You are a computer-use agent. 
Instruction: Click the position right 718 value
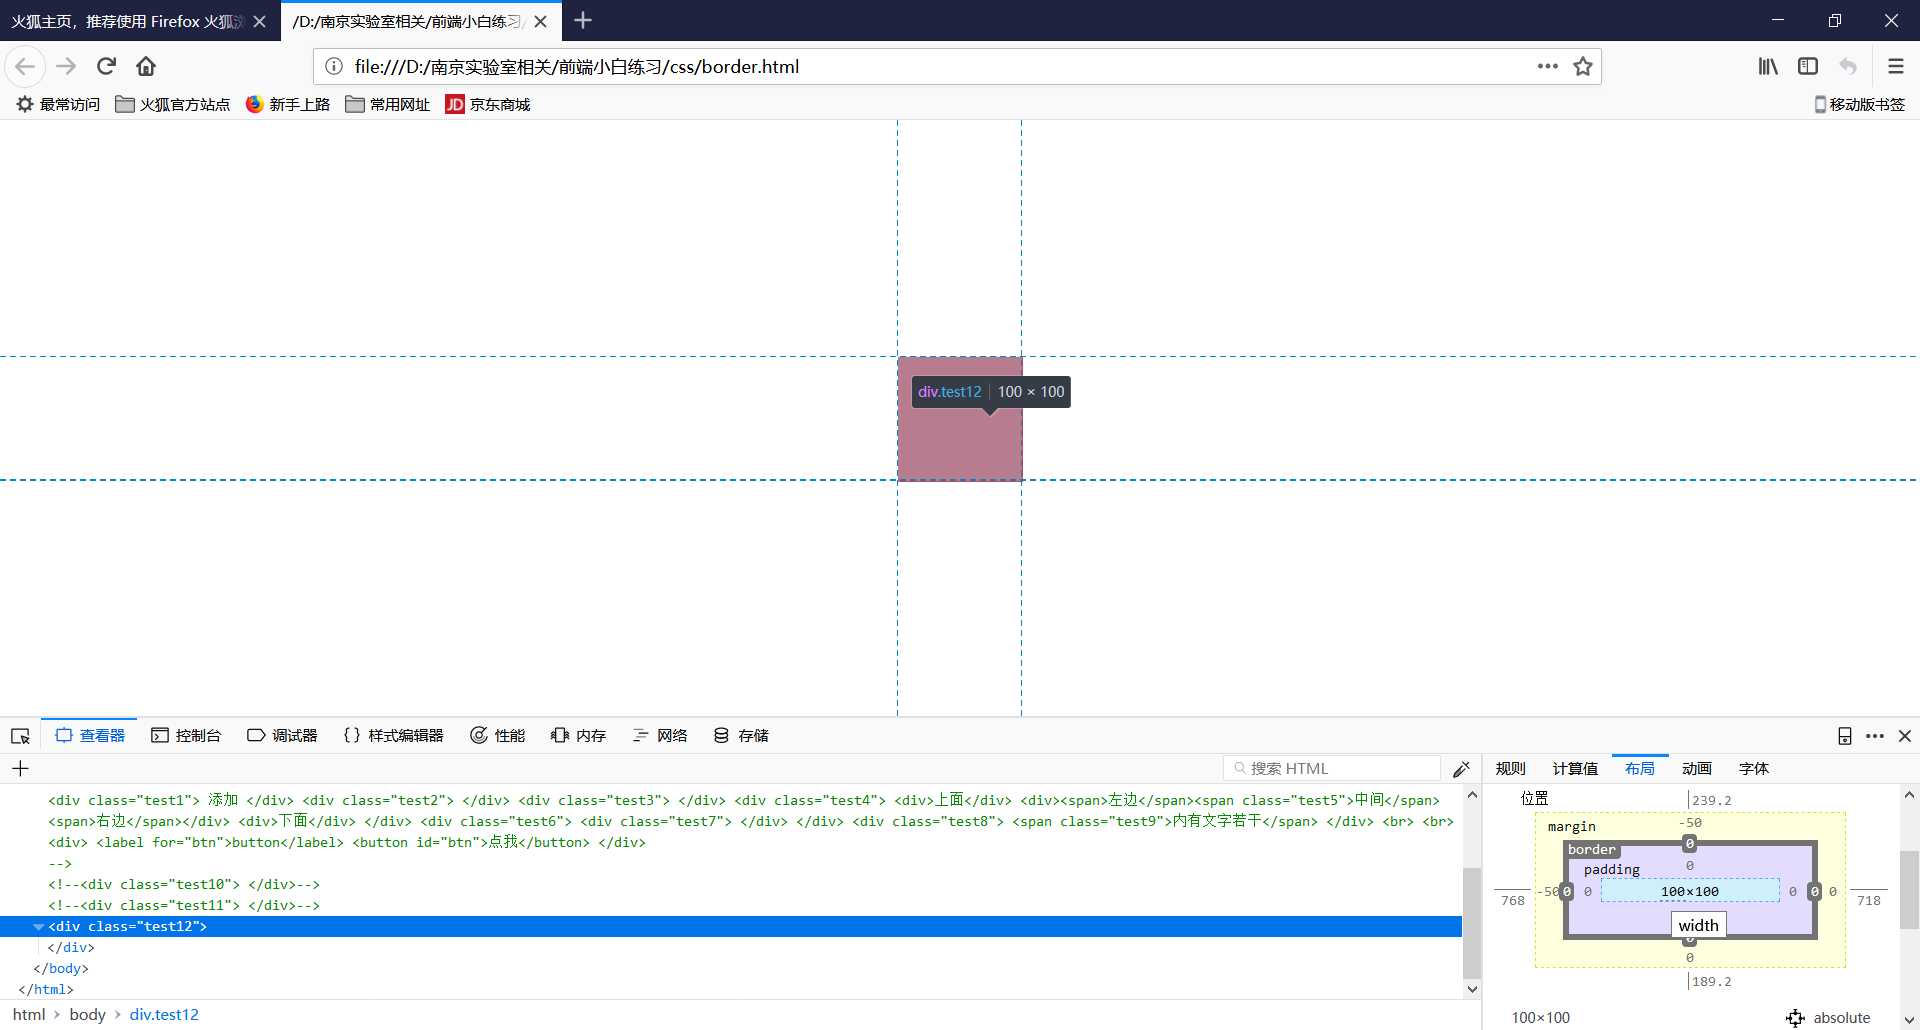click(1869, 900)
